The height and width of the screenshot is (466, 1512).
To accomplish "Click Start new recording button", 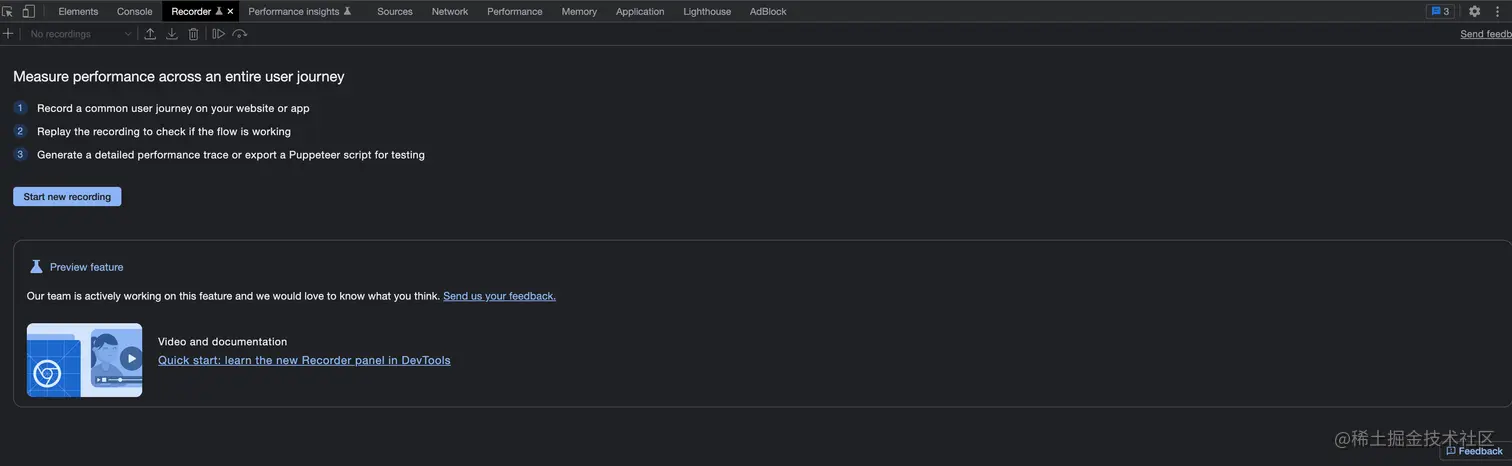I will [67, 197].
